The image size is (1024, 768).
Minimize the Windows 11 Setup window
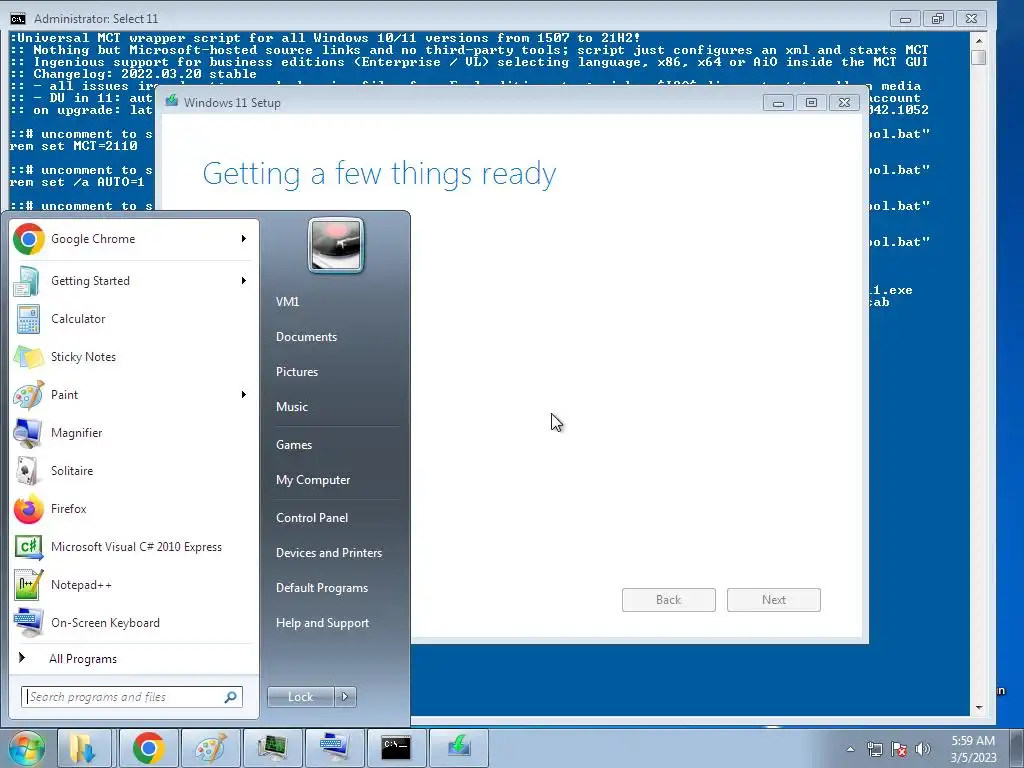[778, 103]
